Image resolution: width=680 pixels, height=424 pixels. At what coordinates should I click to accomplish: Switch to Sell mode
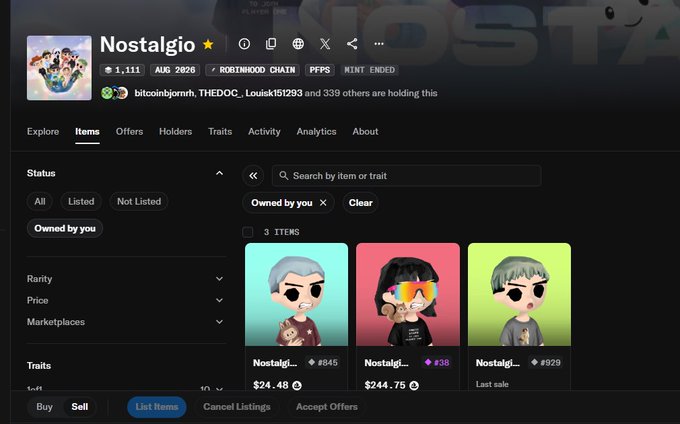(80, 407)
